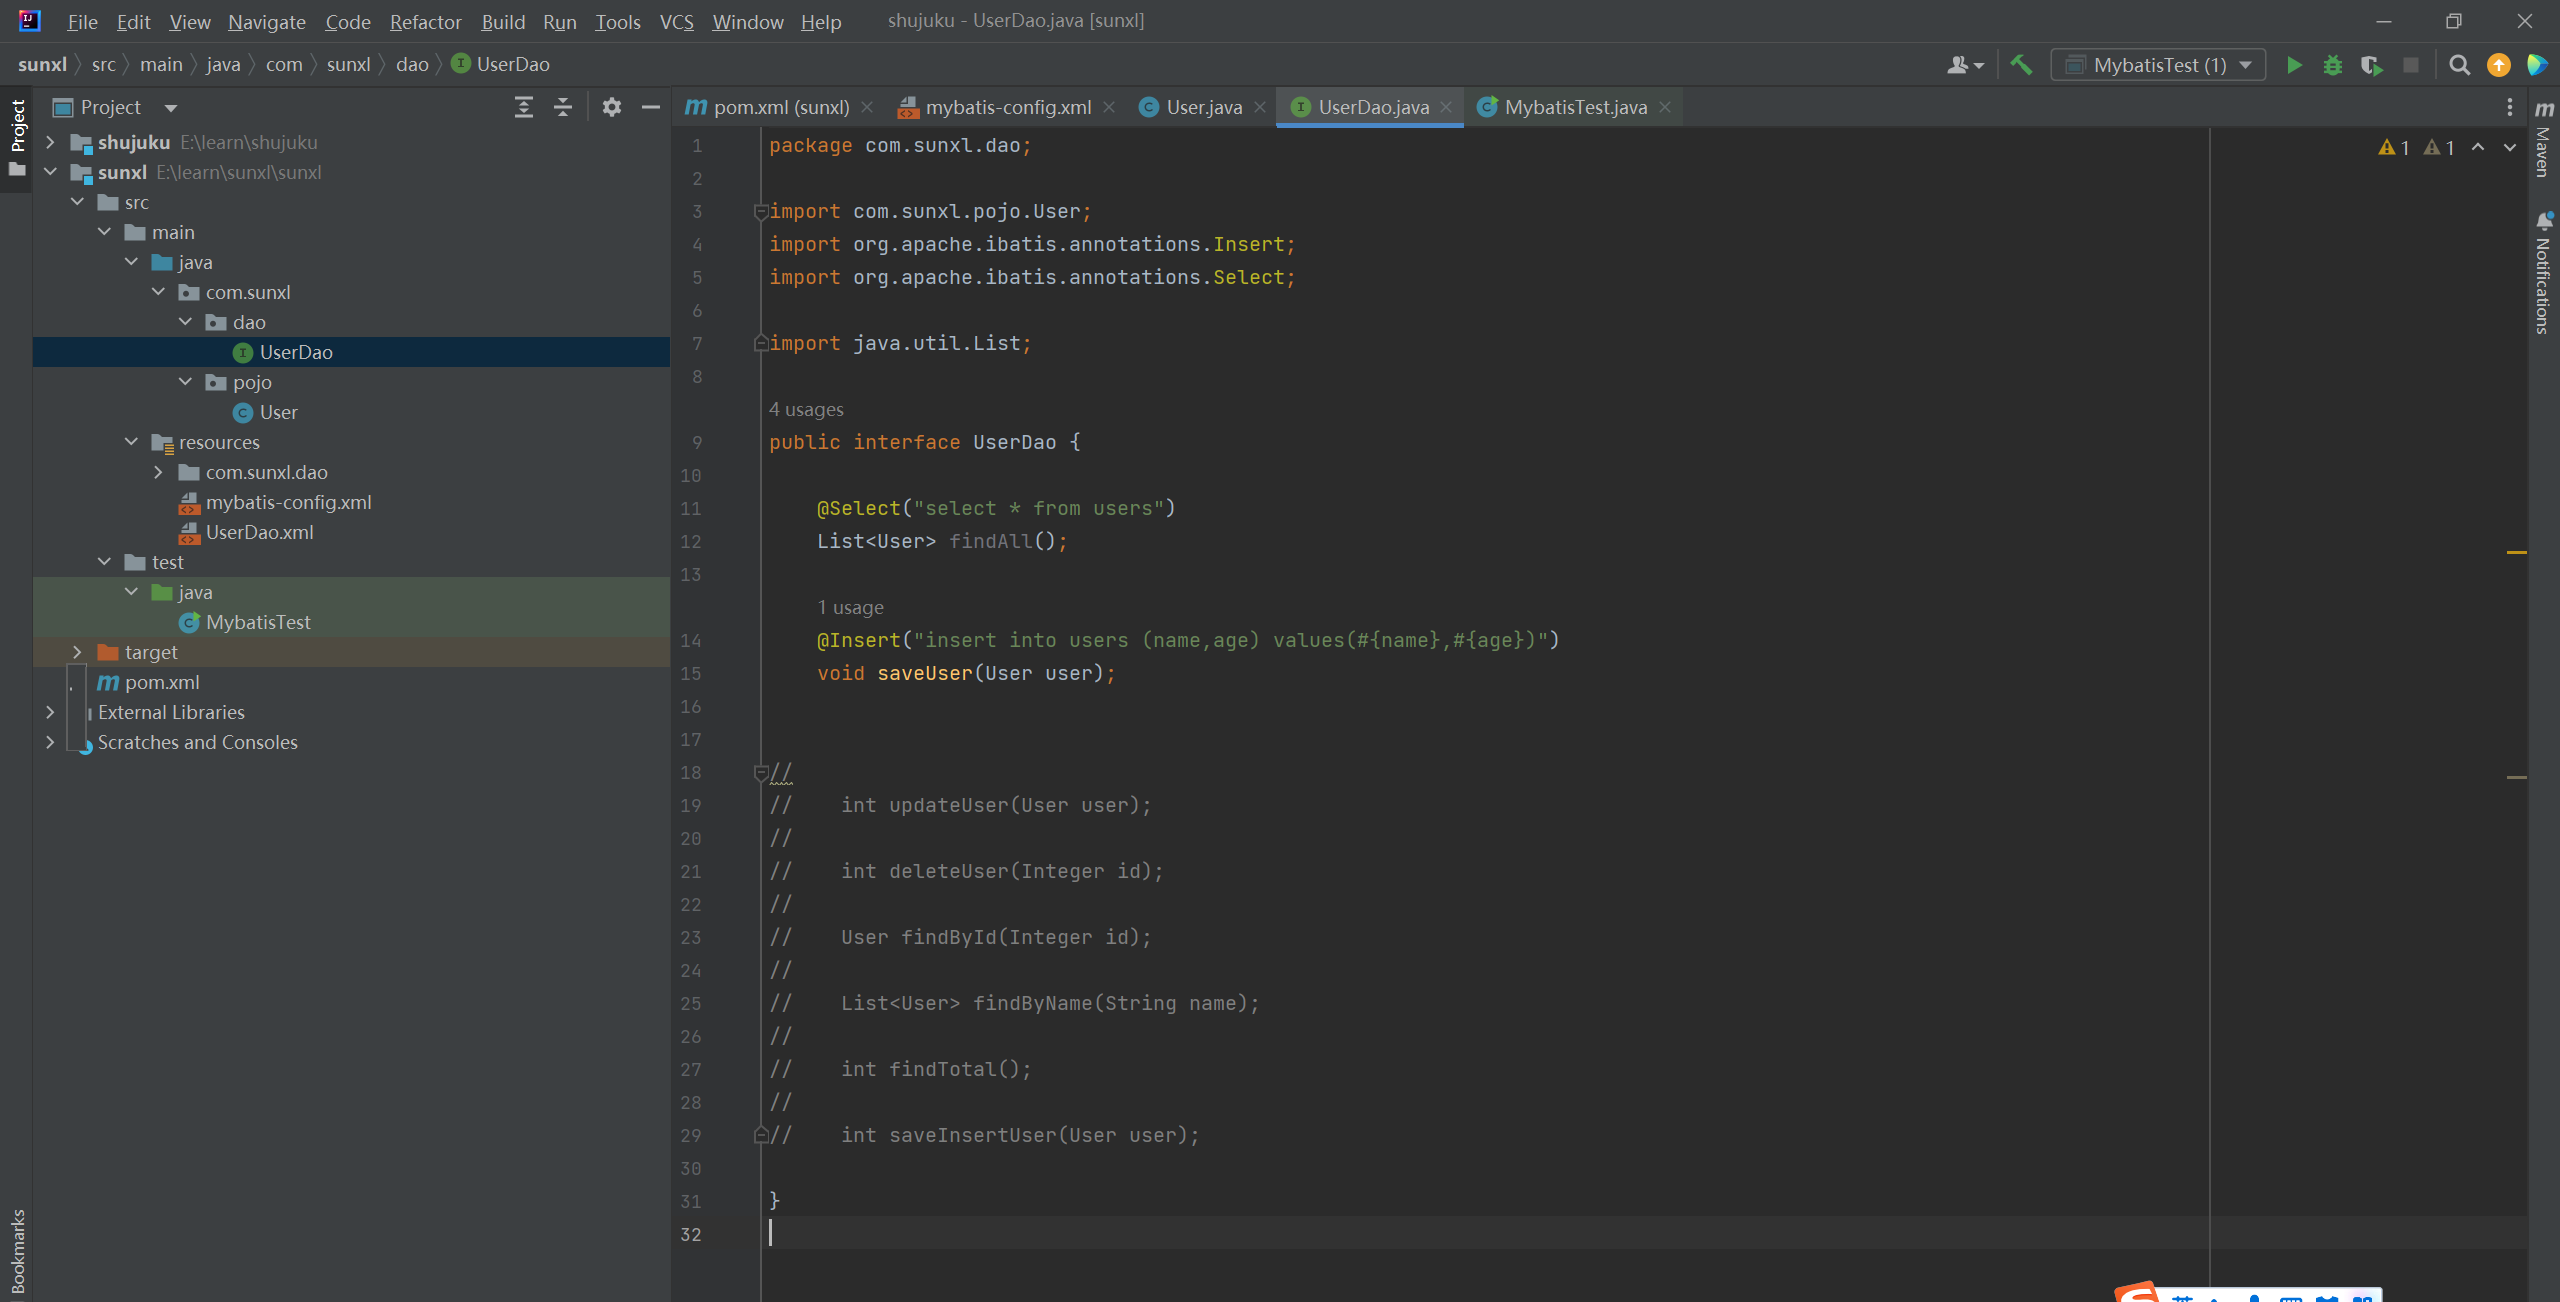
Task: Click yellow warning stripe marker on scrollbar
Action: tap(2516, 552)
